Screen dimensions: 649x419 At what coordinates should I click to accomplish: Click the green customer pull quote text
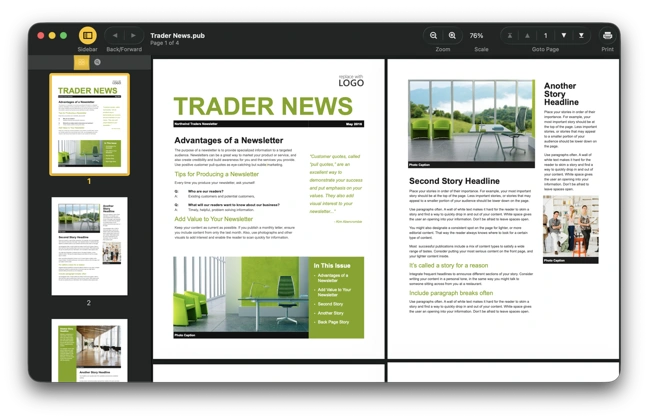coord(336,184)
